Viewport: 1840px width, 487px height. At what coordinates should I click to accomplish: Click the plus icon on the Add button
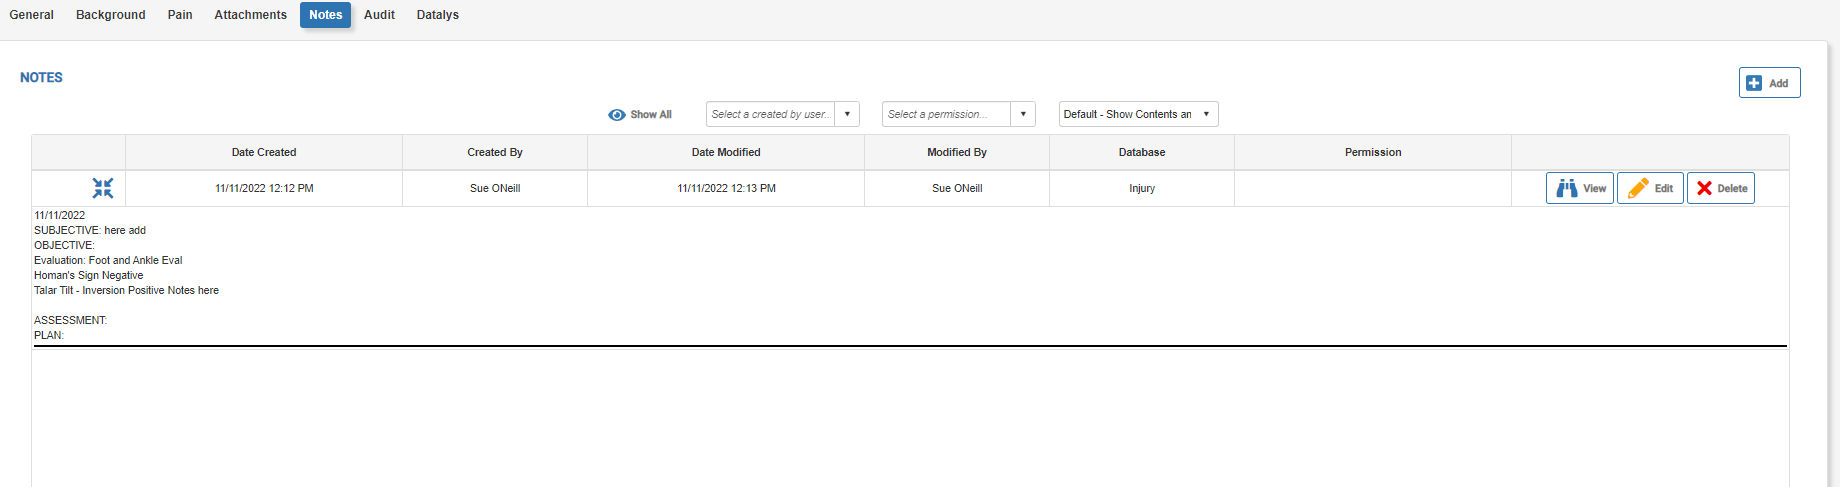[x=1754, y=83]
